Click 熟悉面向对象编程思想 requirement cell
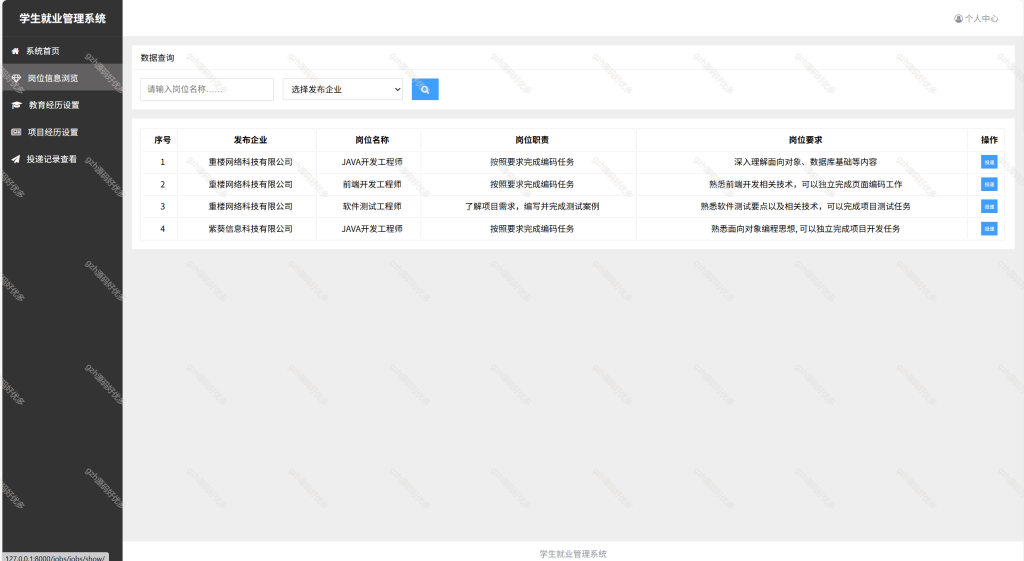Screen dimensions: 1024x561 tap(805, 229)
